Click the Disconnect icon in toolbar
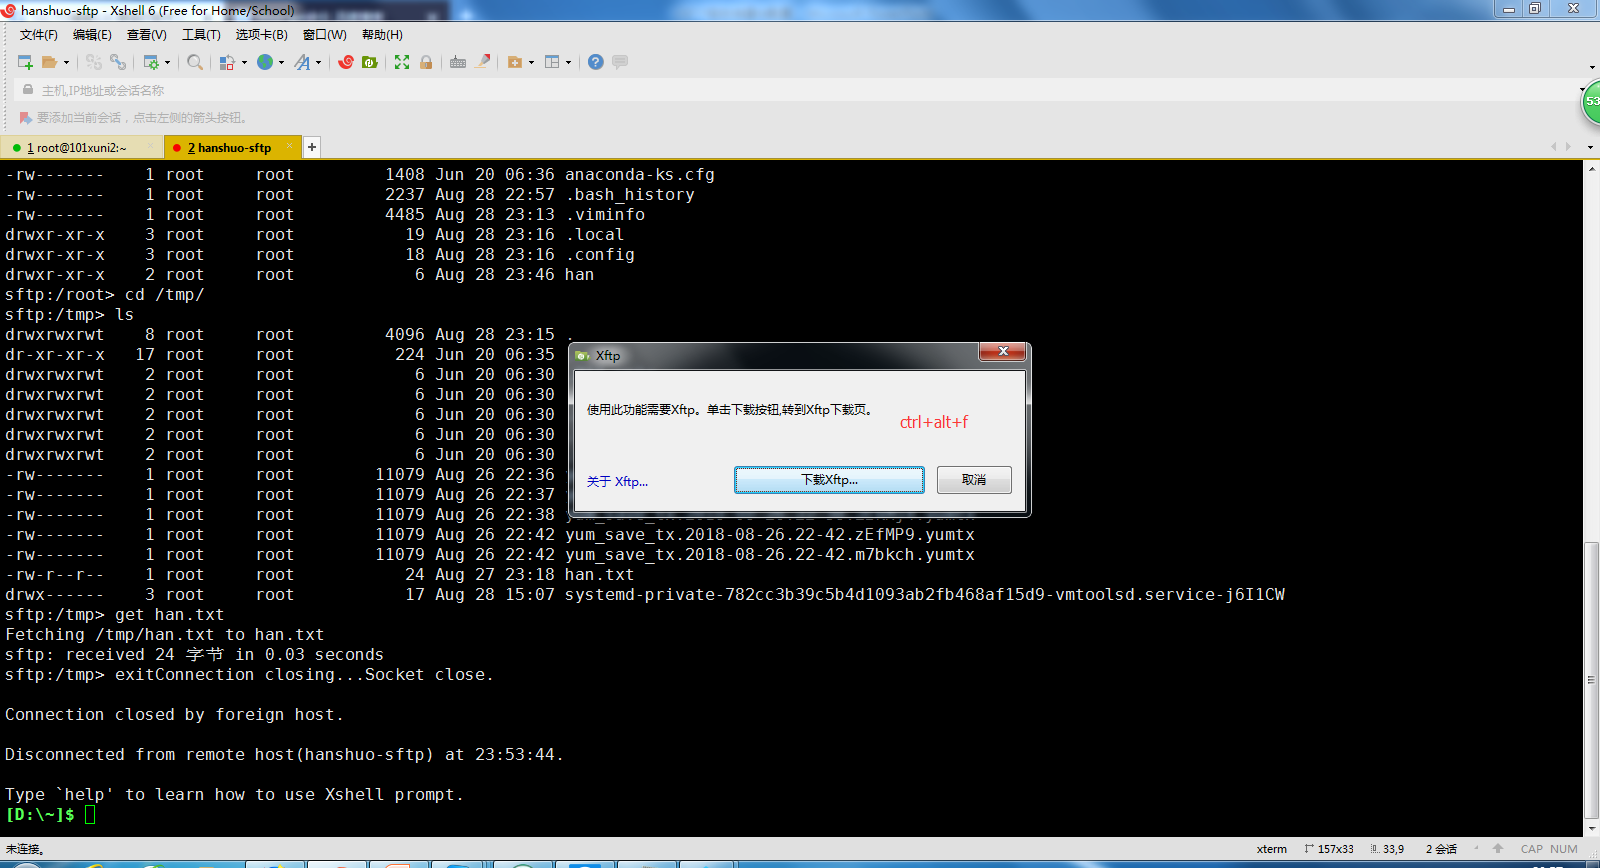 coord(94,62)
